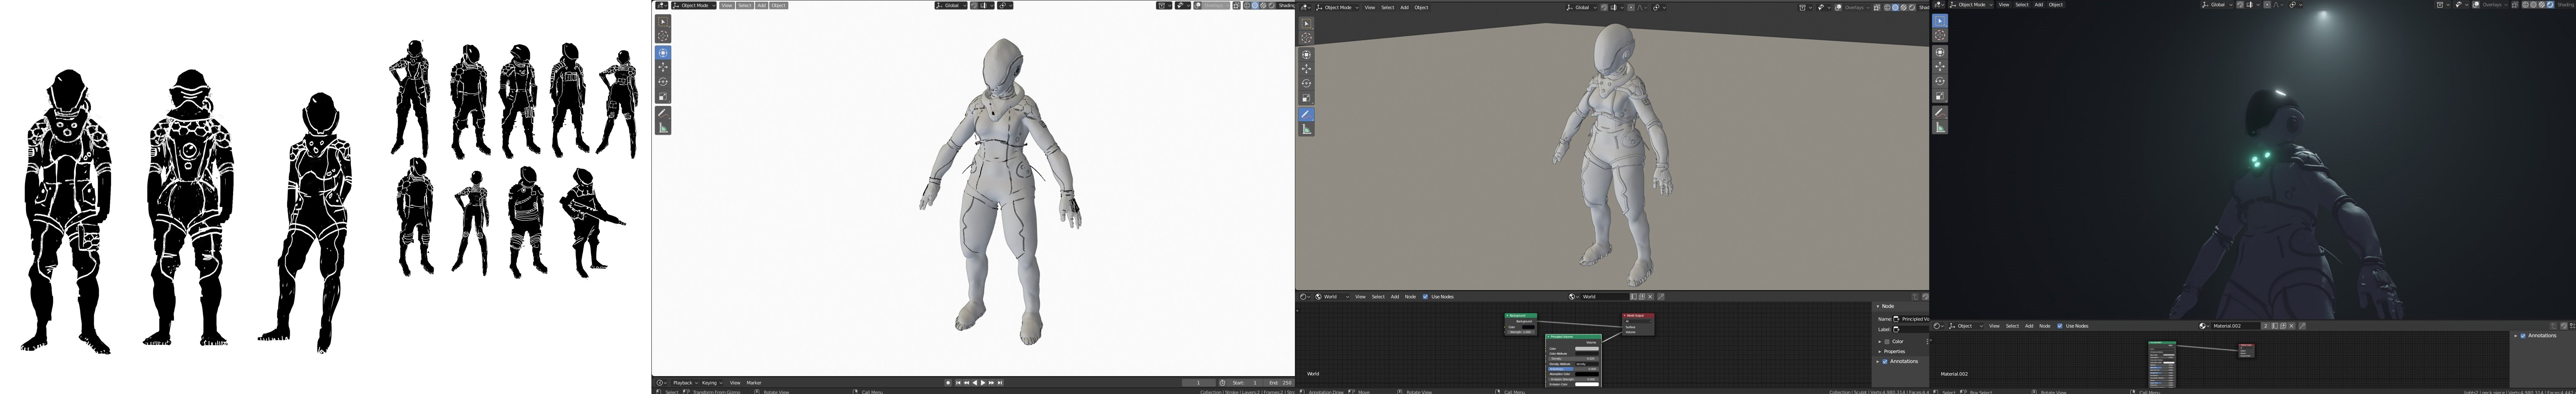Image resolution: width=2576 pixels, height=394 pixels.
Task: Open Overlays dropdown in left viewport
Action: tap(1216, 6)
